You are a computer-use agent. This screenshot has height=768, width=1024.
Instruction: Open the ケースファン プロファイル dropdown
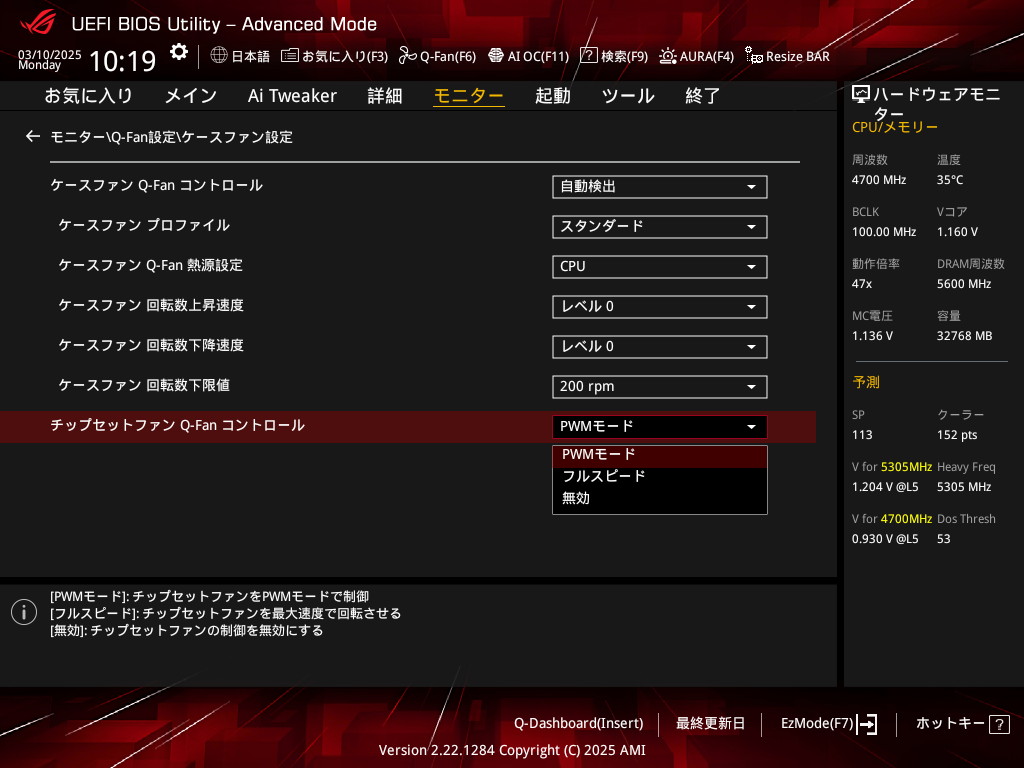click(x=660, y=227)
